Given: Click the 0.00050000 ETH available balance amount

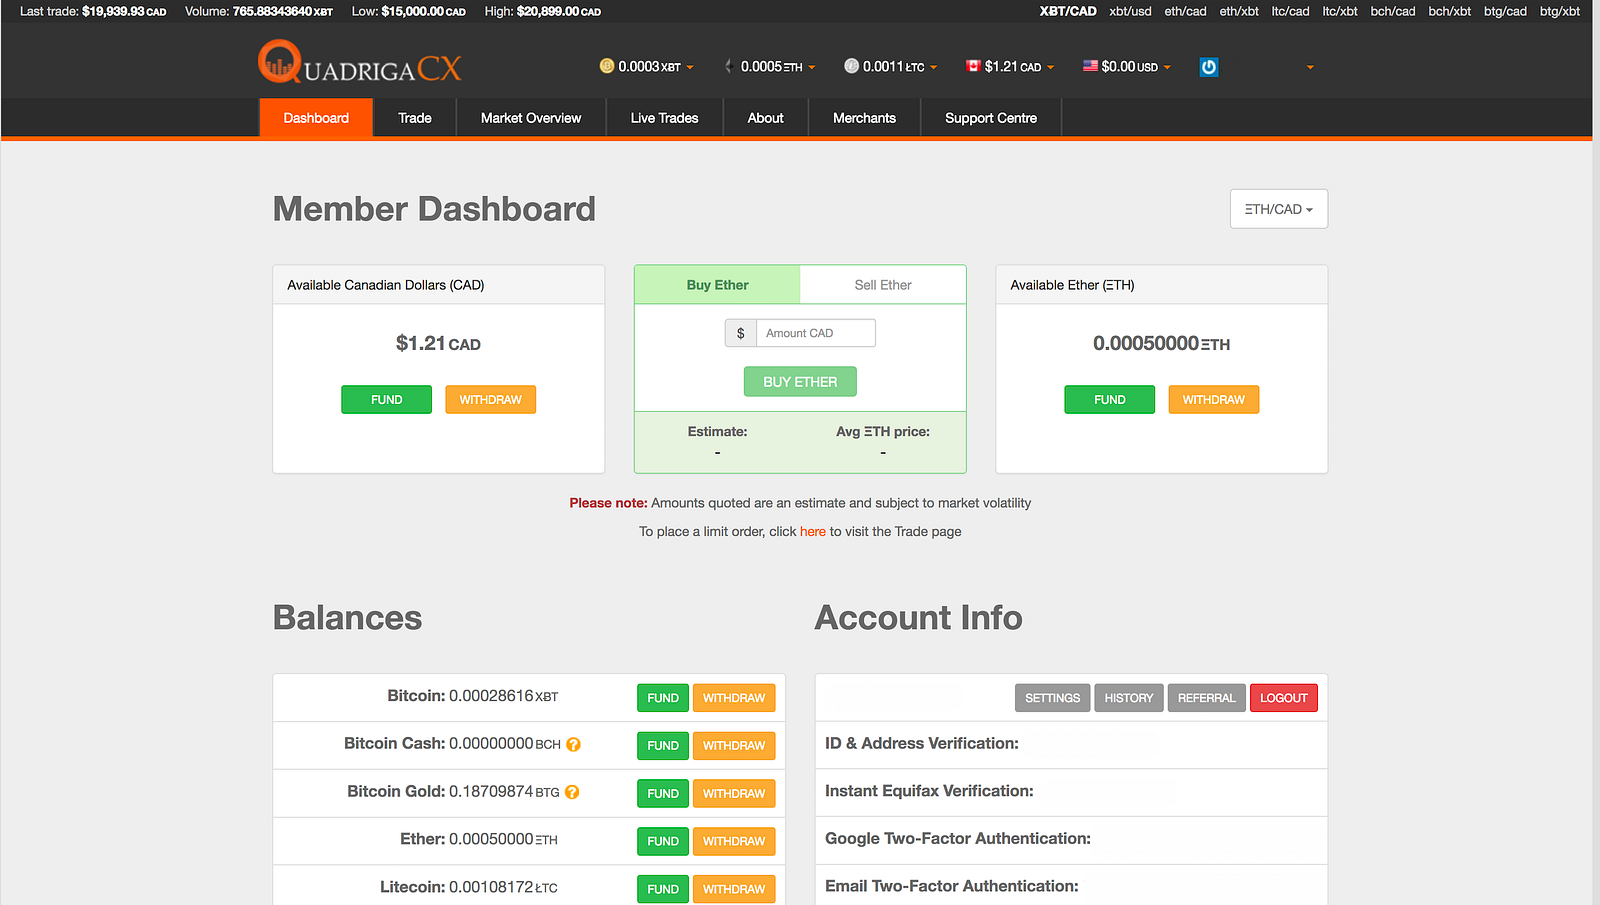Looking at the screenshot, I should (x=1161, y=344).
